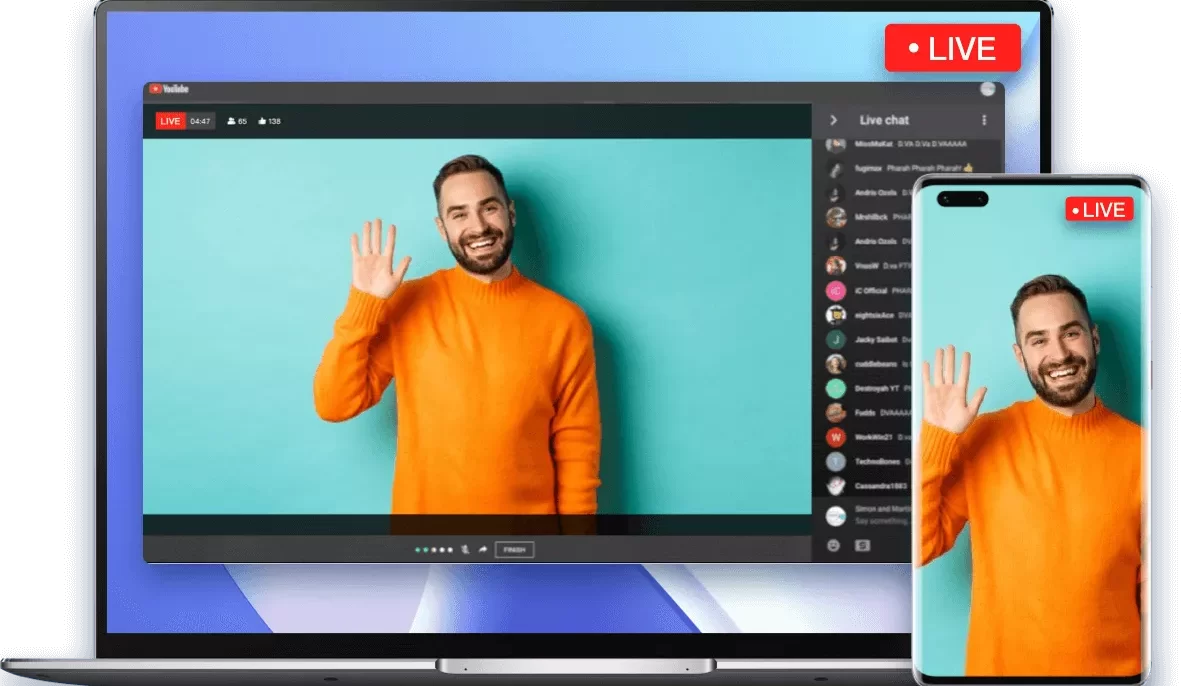Toggle the muted microphone icon below the video
Image resolution: width=1200 pixels, height=686 pixels.
pos(466,549)
